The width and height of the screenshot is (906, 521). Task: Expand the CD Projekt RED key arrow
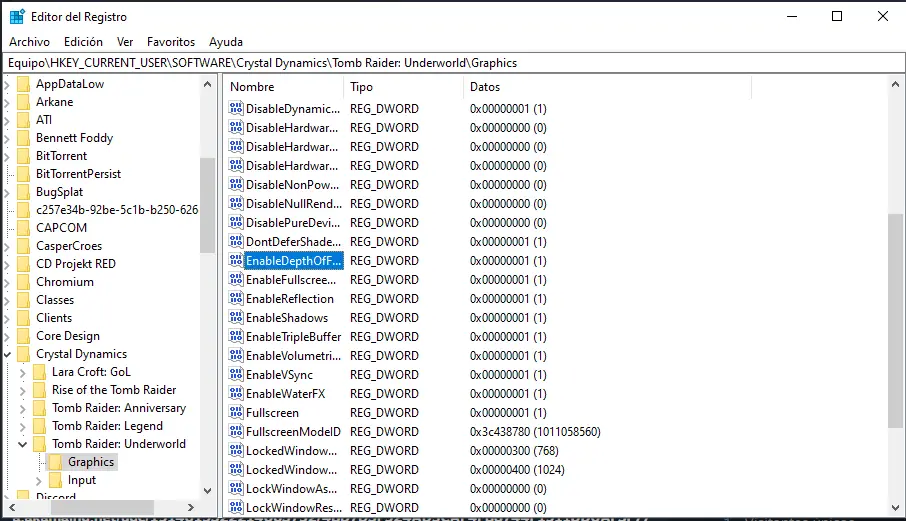[x=7, y=264]
